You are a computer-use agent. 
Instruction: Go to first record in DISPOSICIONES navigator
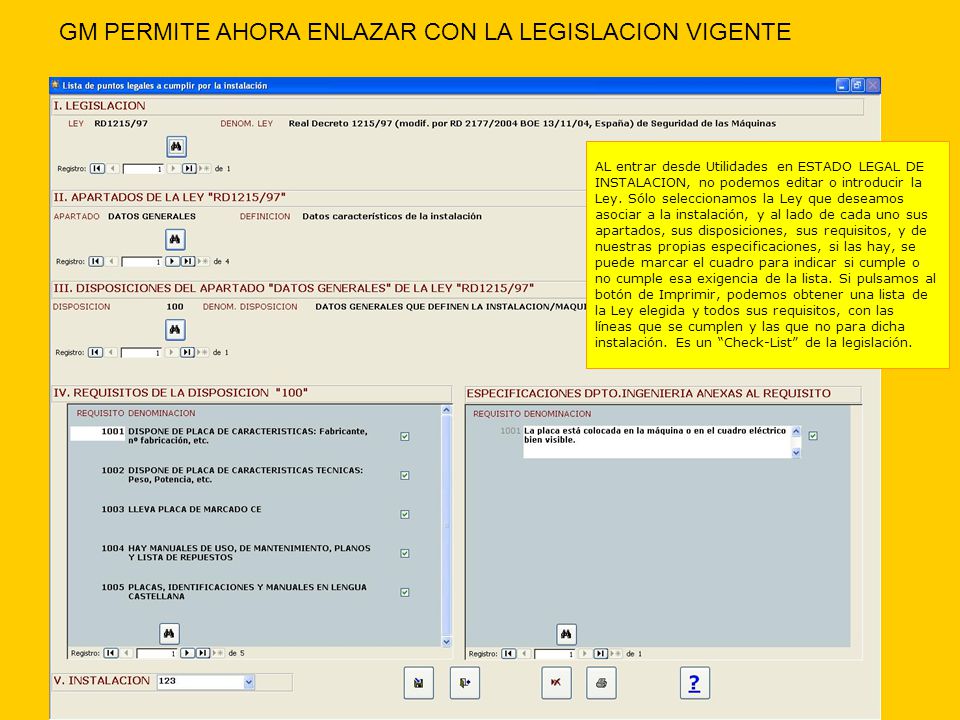(96, 352)
